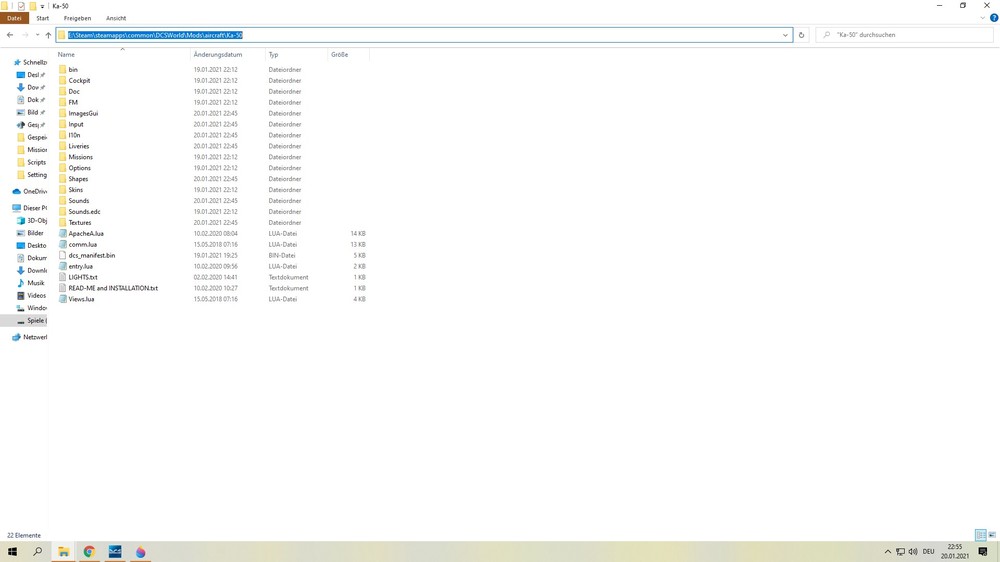Open Videos in navigation pane
1000x562 pixels.
click(32, 295)
